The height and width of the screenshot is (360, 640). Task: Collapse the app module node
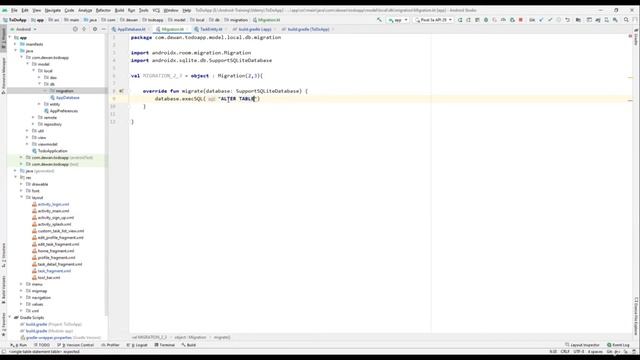[10, 38]
